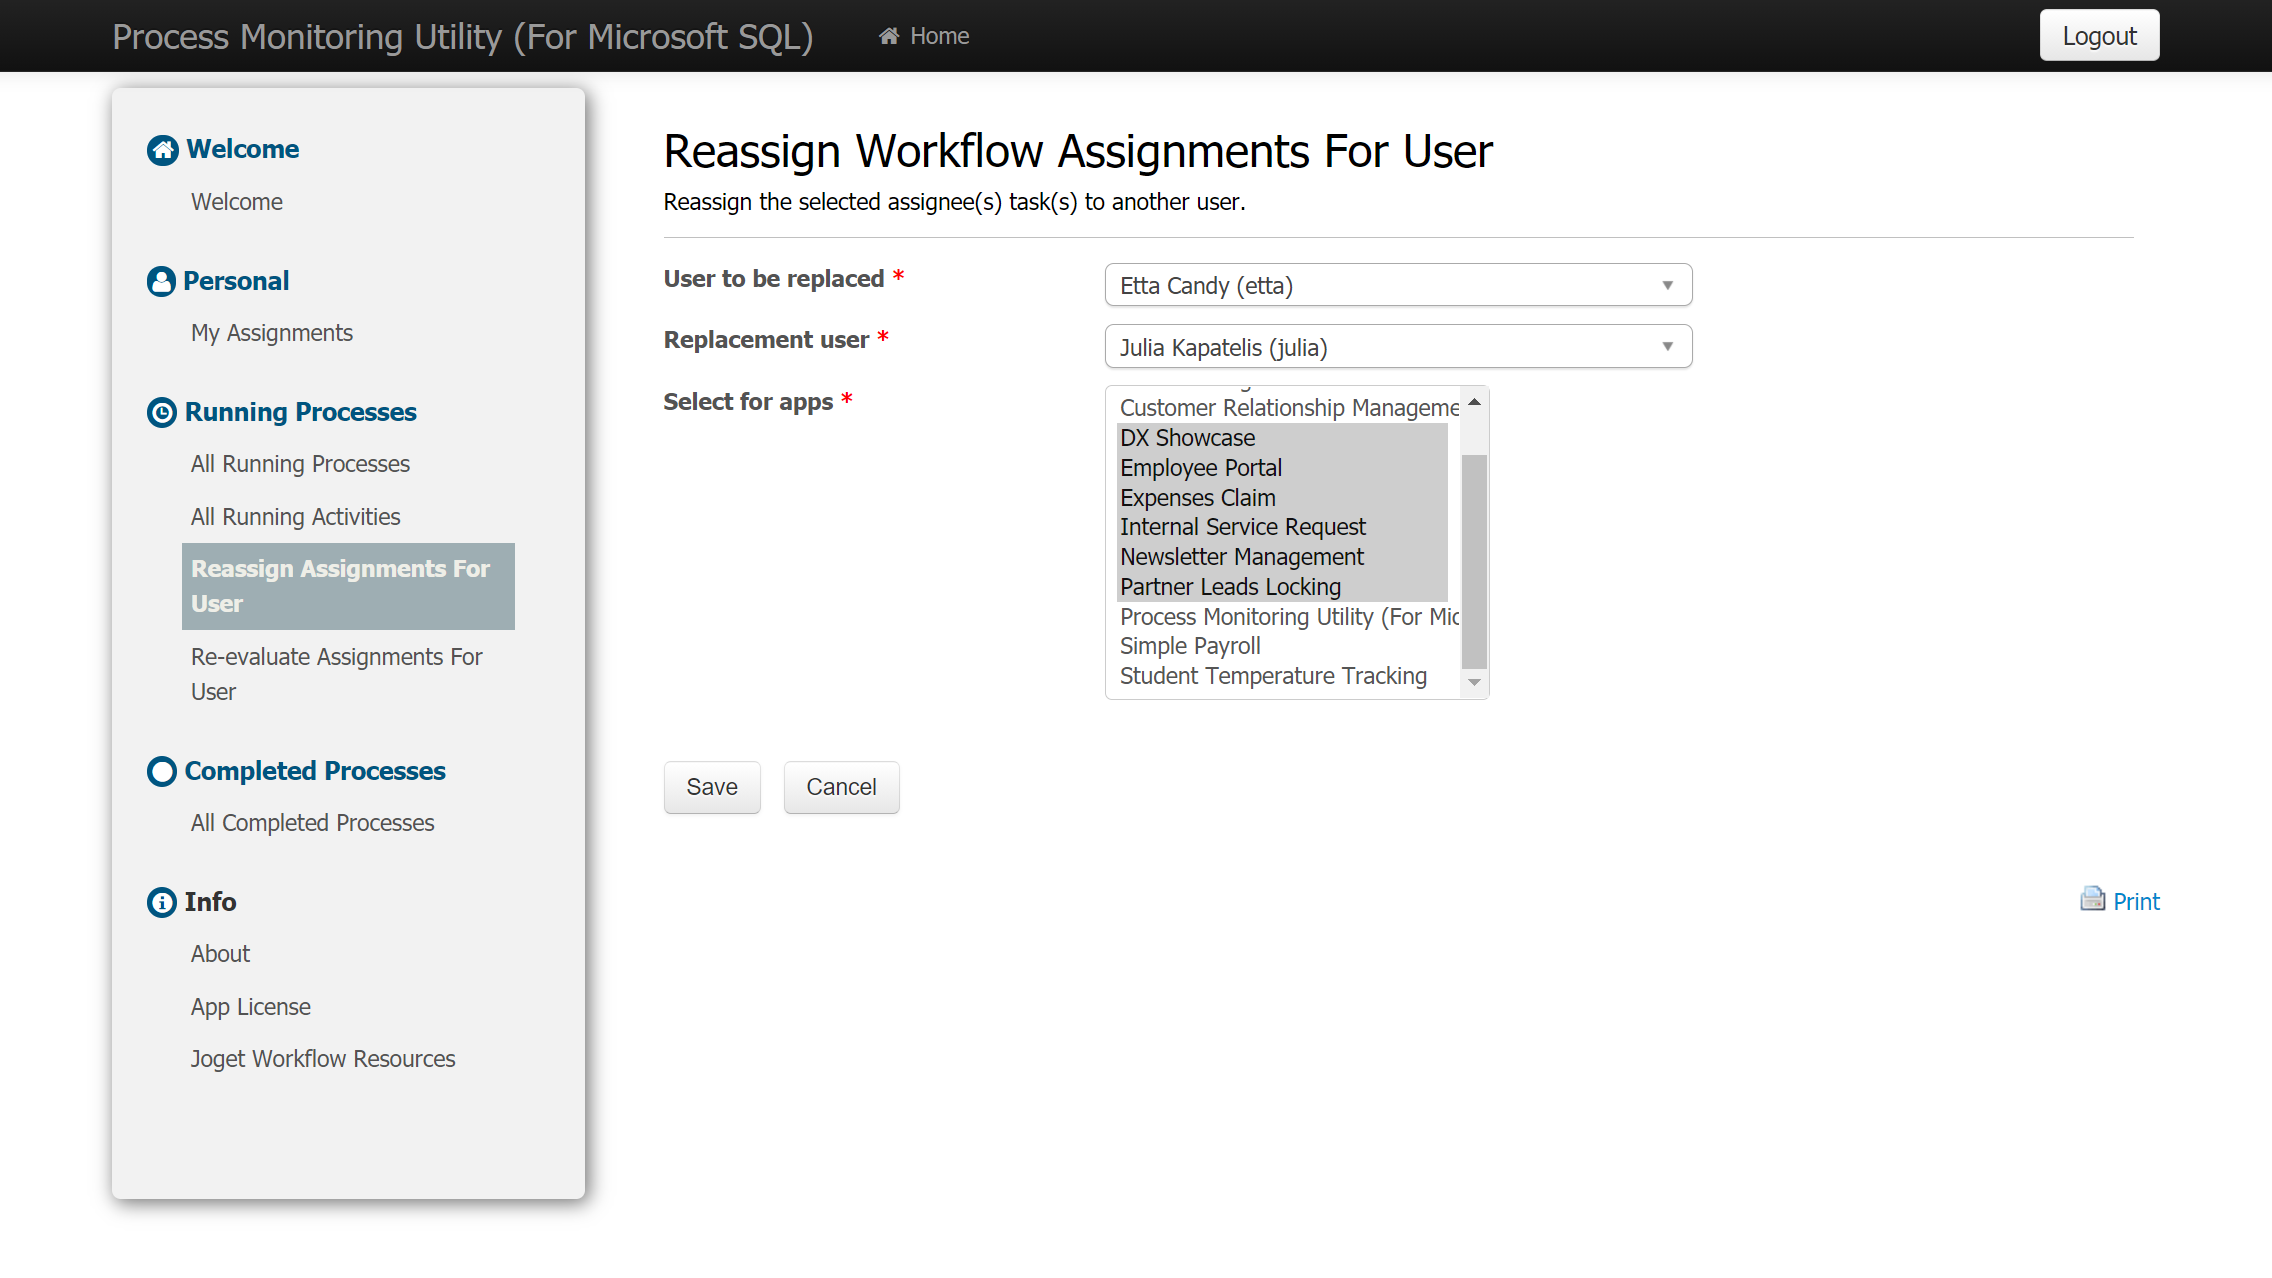Click the Welcome section house icon
The width and height of the screenshot is (2272, 1278).
coord(163,150)
